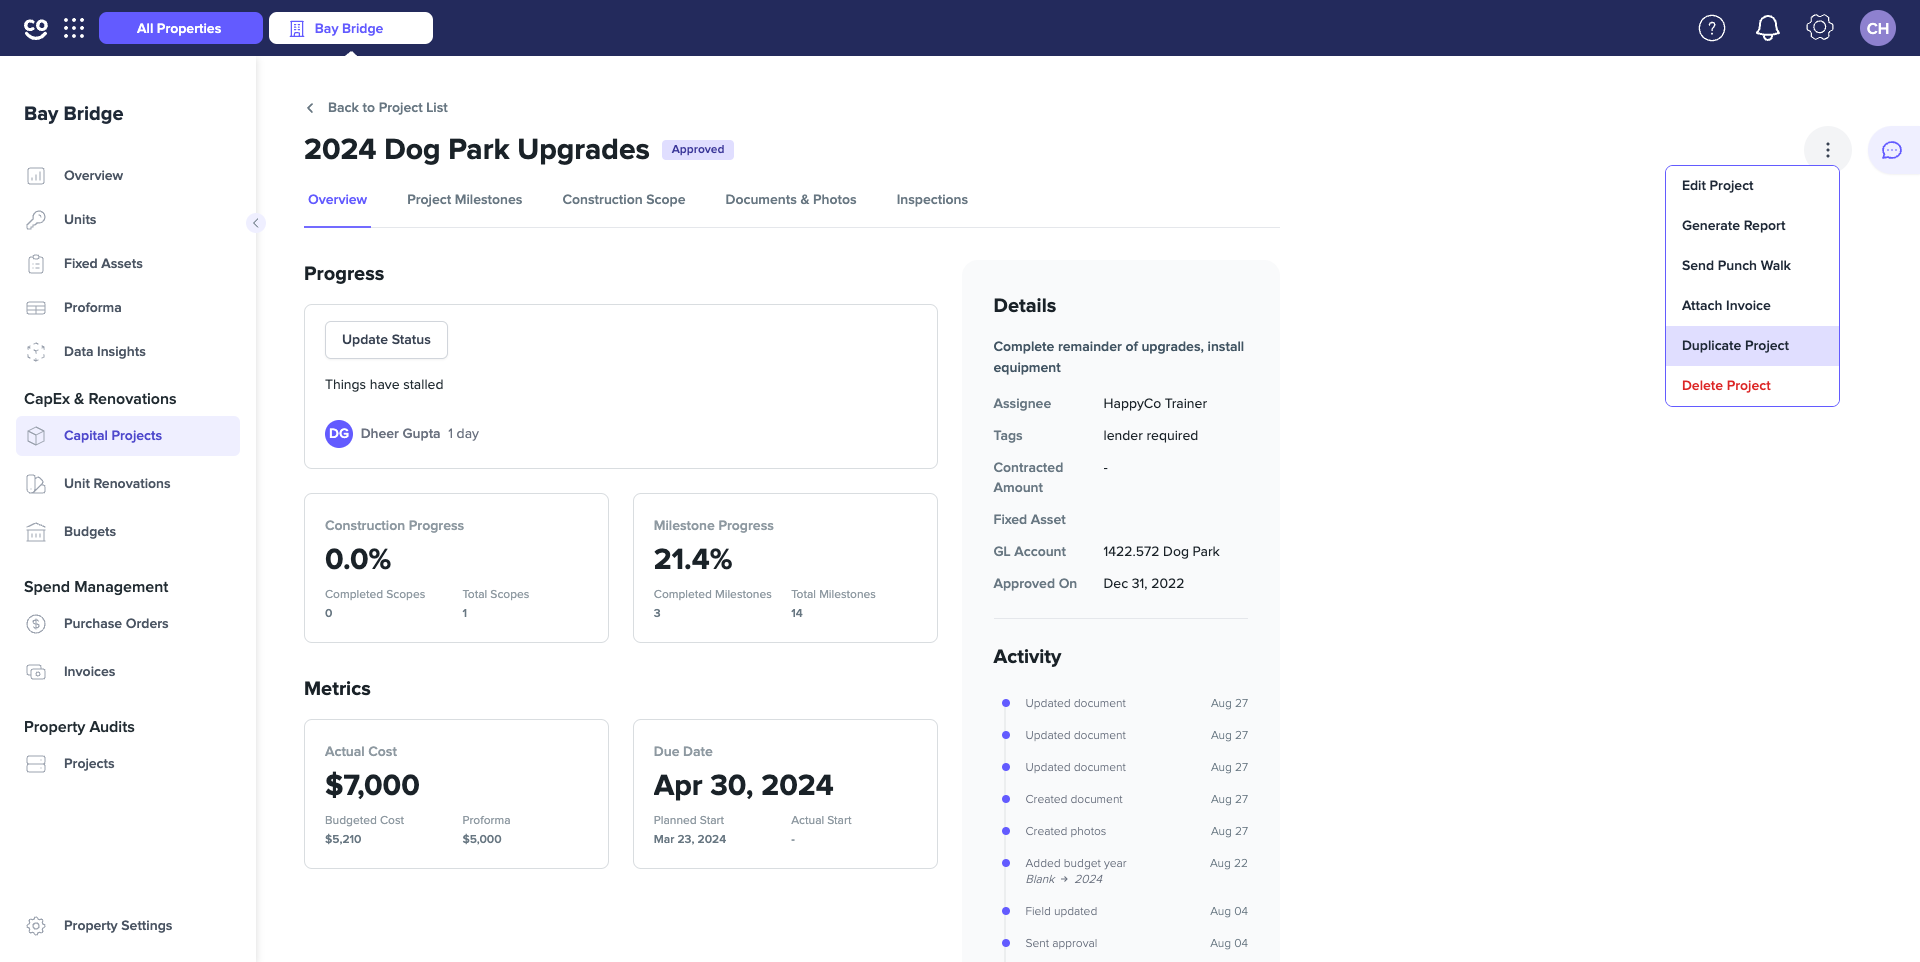1920x962 pixels.
Task: Open the Documents & Photos tab
Action: coord(791,200)
